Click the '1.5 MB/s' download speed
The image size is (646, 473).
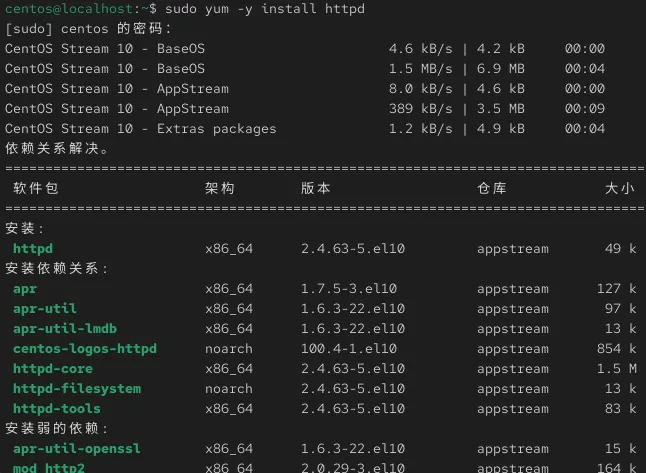[x=420, y=69]
